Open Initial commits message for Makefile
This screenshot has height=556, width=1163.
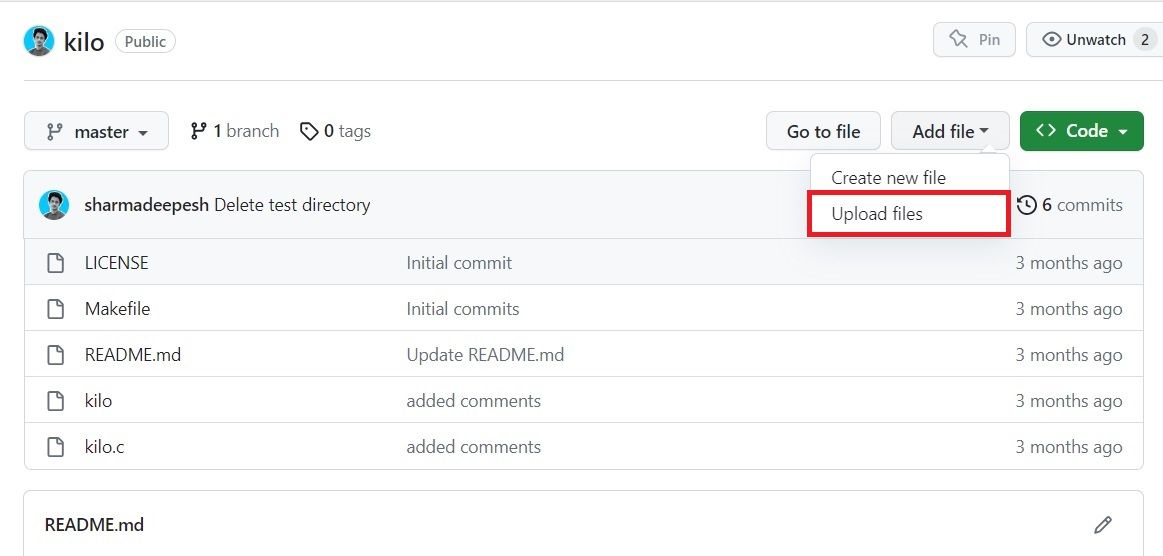pos(463,309)
